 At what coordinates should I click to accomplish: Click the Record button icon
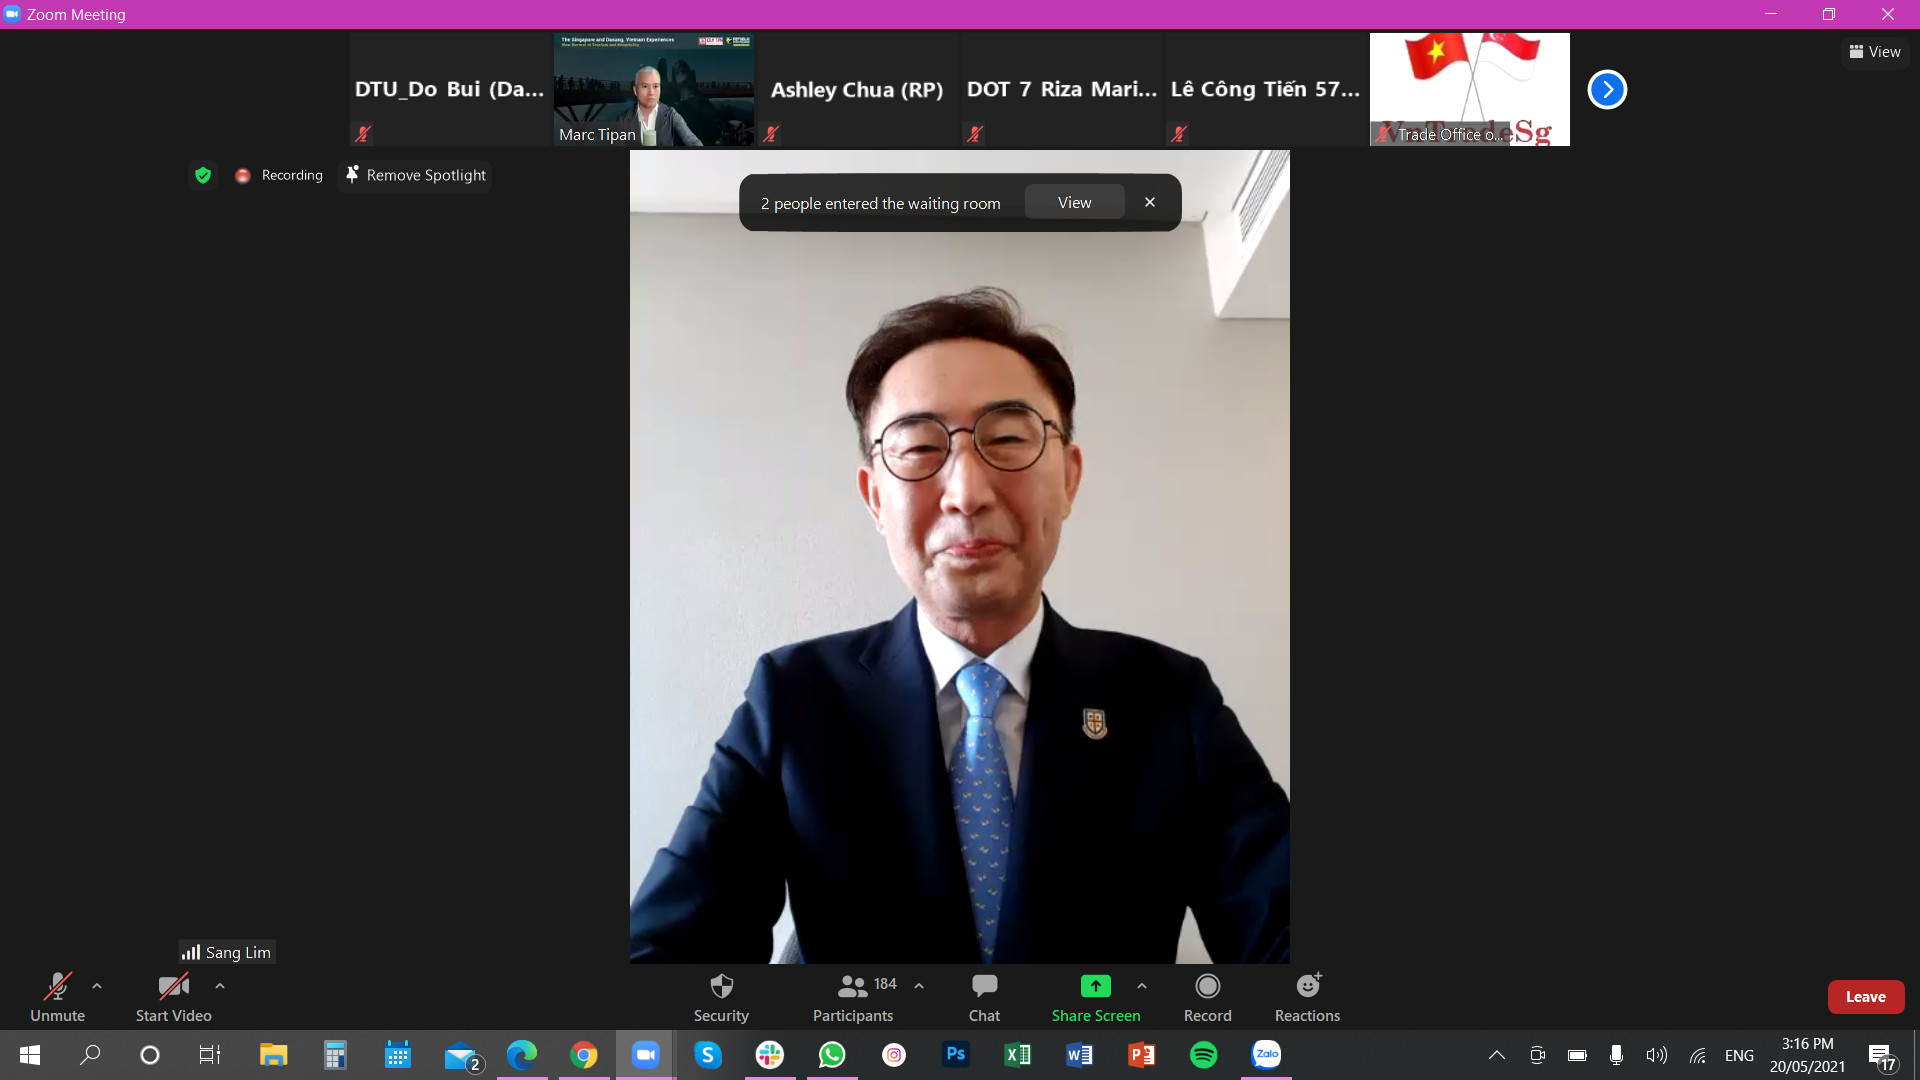click(1207, 986)
